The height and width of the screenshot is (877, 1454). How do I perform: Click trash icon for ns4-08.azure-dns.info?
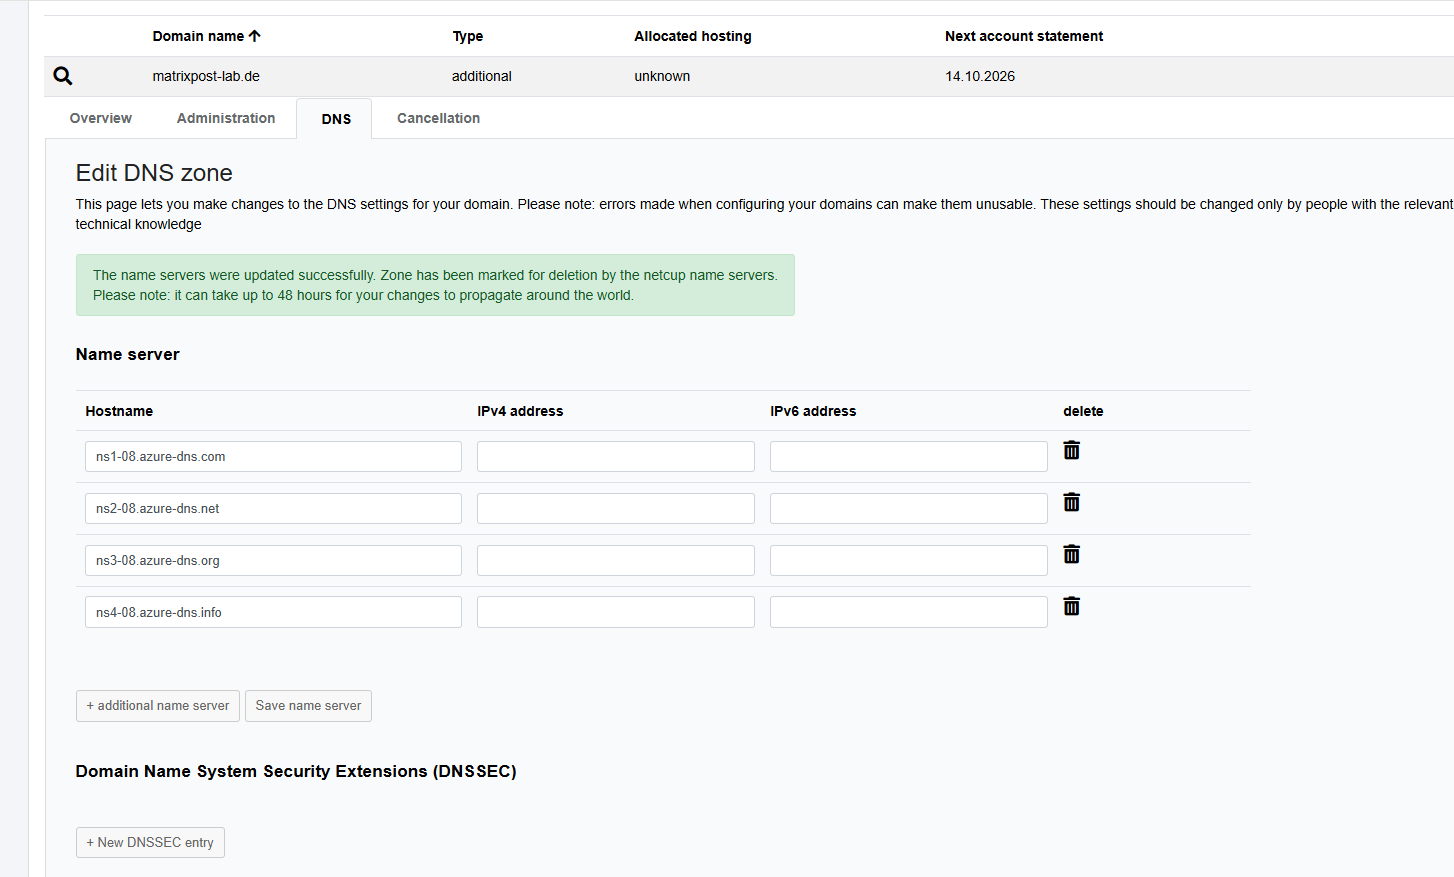[x=1071, y=607]
